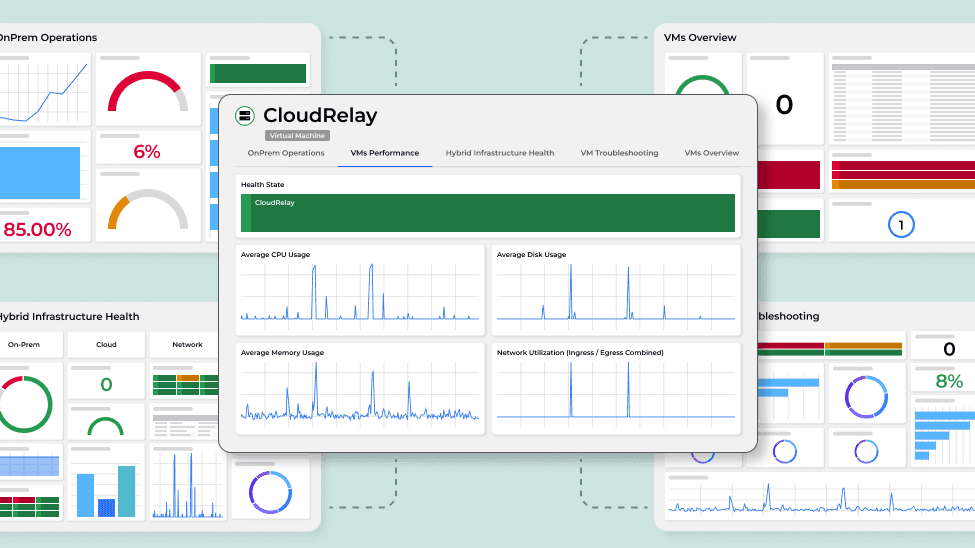Click the green 8% value tile
Screen dimensions: 975x548
point(948,381)
